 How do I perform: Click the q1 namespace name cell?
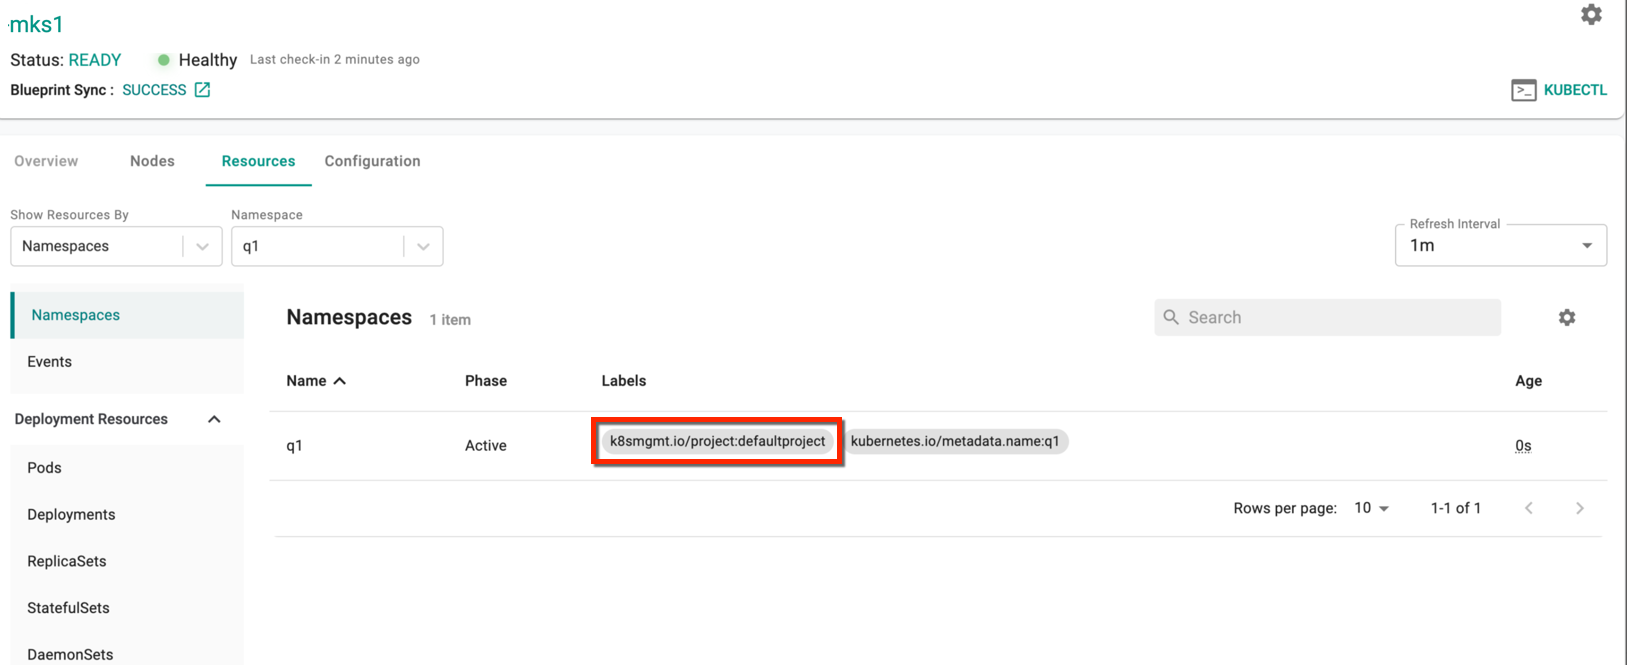[294, 446]
